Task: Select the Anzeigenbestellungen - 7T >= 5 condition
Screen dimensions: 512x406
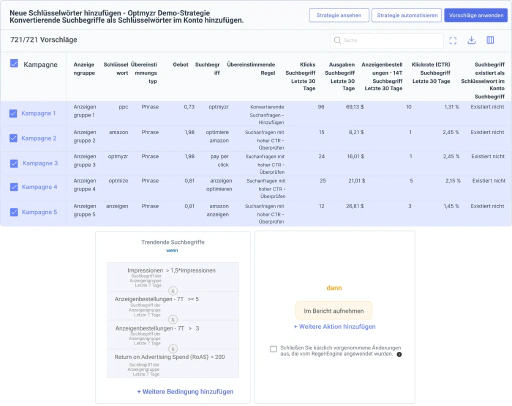Action: click(173, 306)
